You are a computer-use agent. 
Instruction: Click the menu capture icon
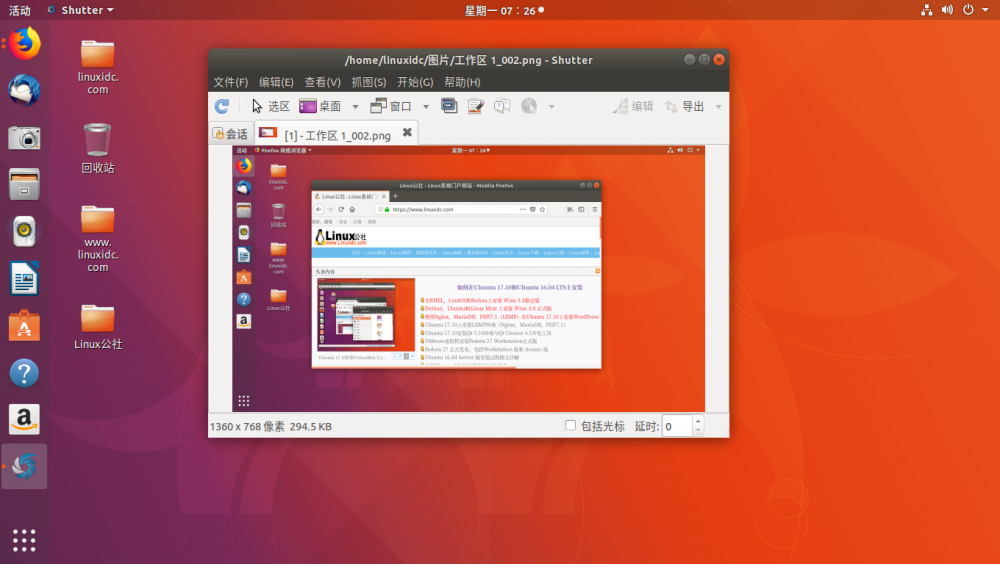click(x=475, y=106)
